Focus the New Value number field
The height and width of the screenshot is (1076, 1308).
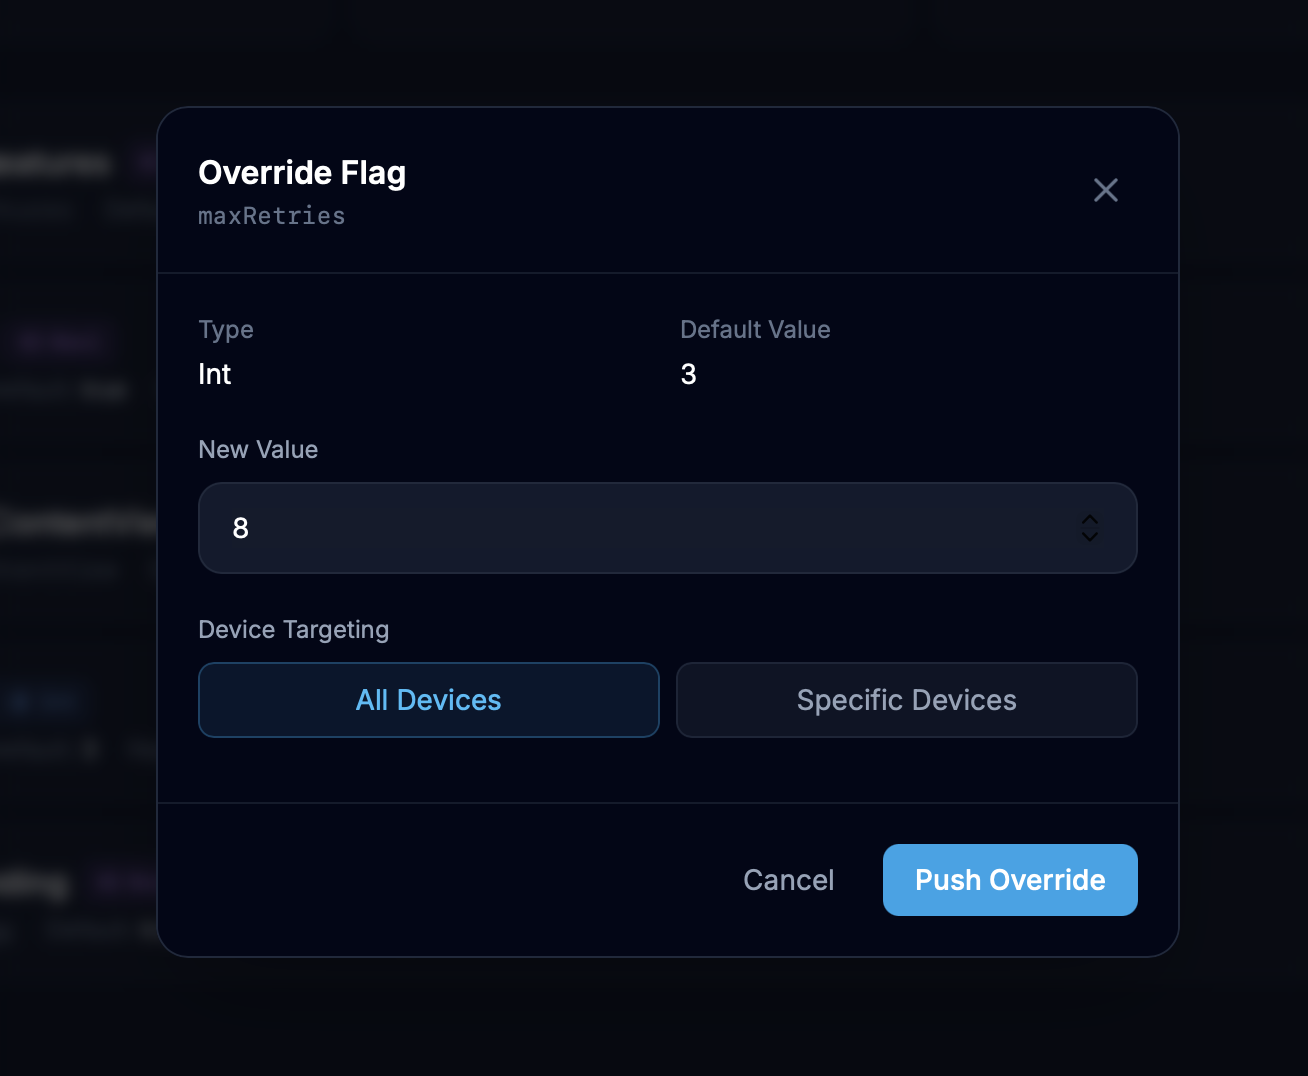(668, 528)
